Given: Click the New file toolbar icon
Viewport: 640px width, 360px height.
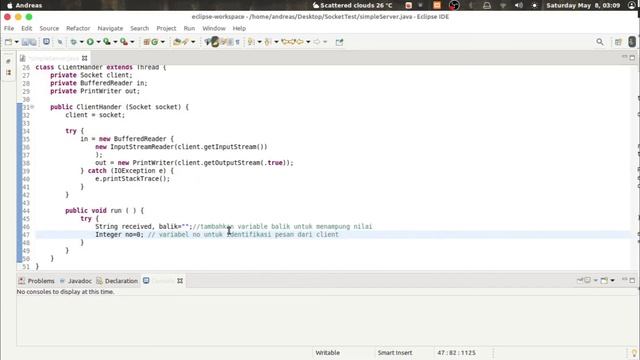Looking at the screenshot, I should pos(8,42).
